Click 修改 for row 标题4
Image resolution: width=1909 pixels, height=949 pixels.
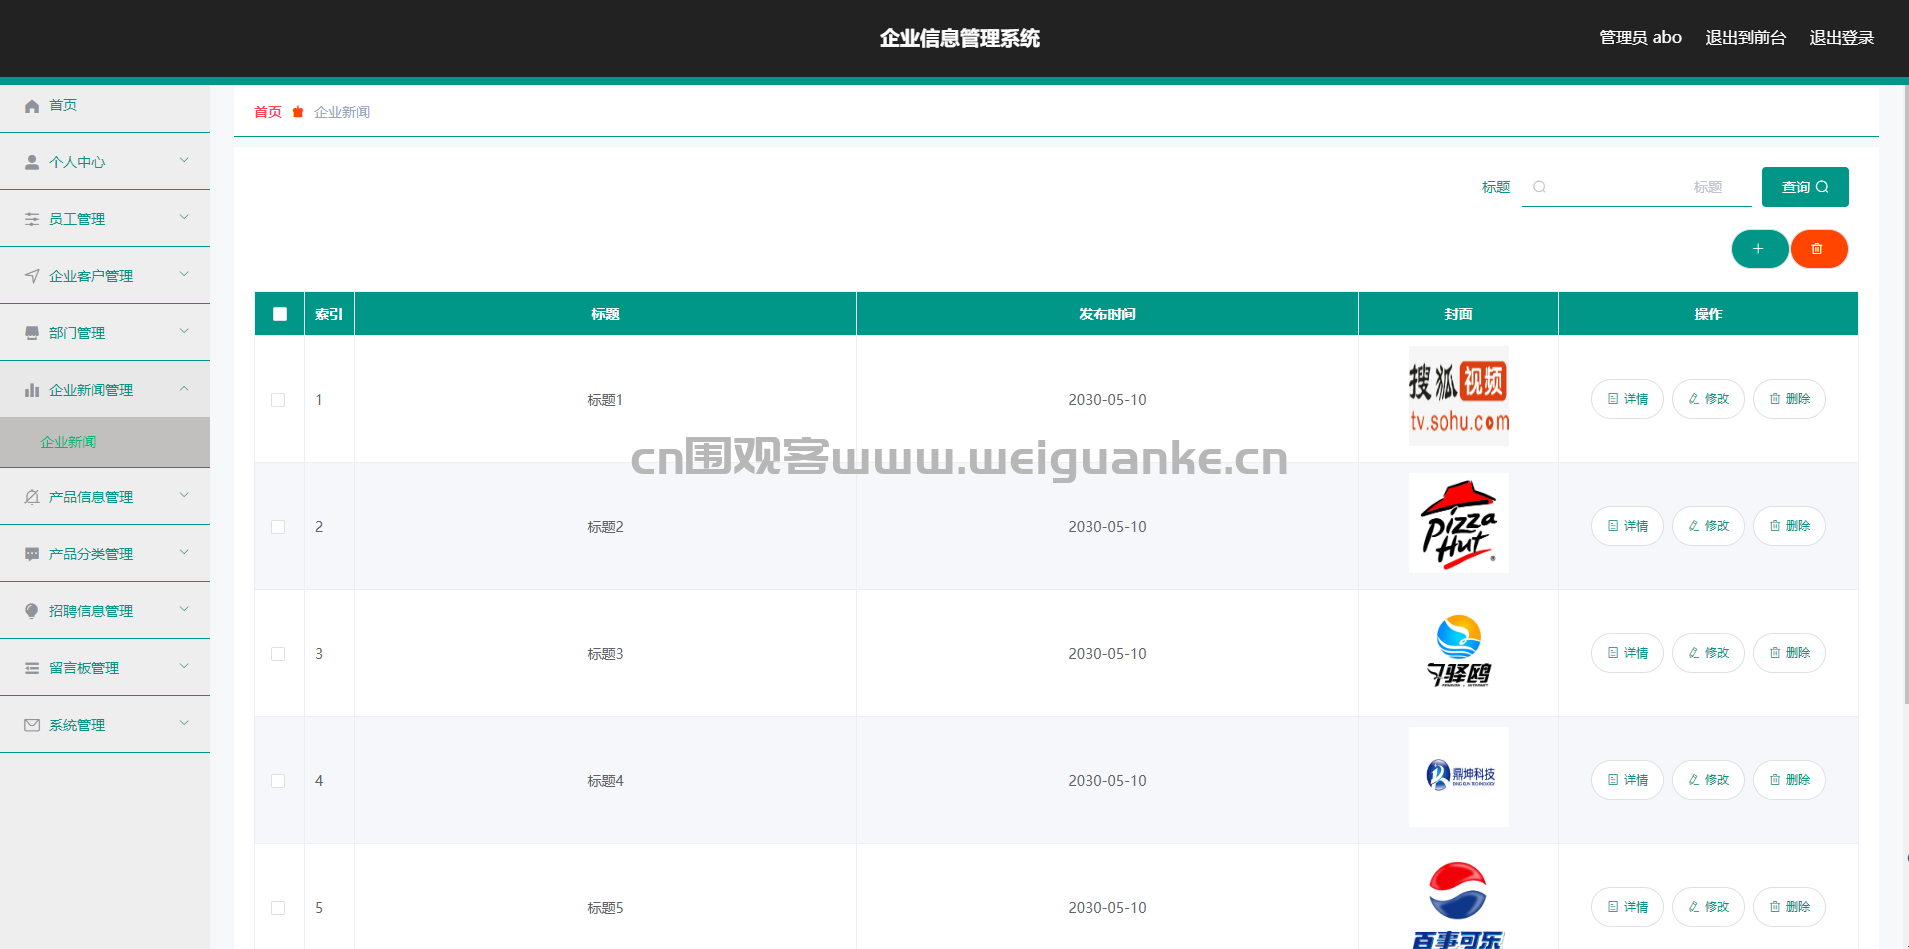[1708, 780]
